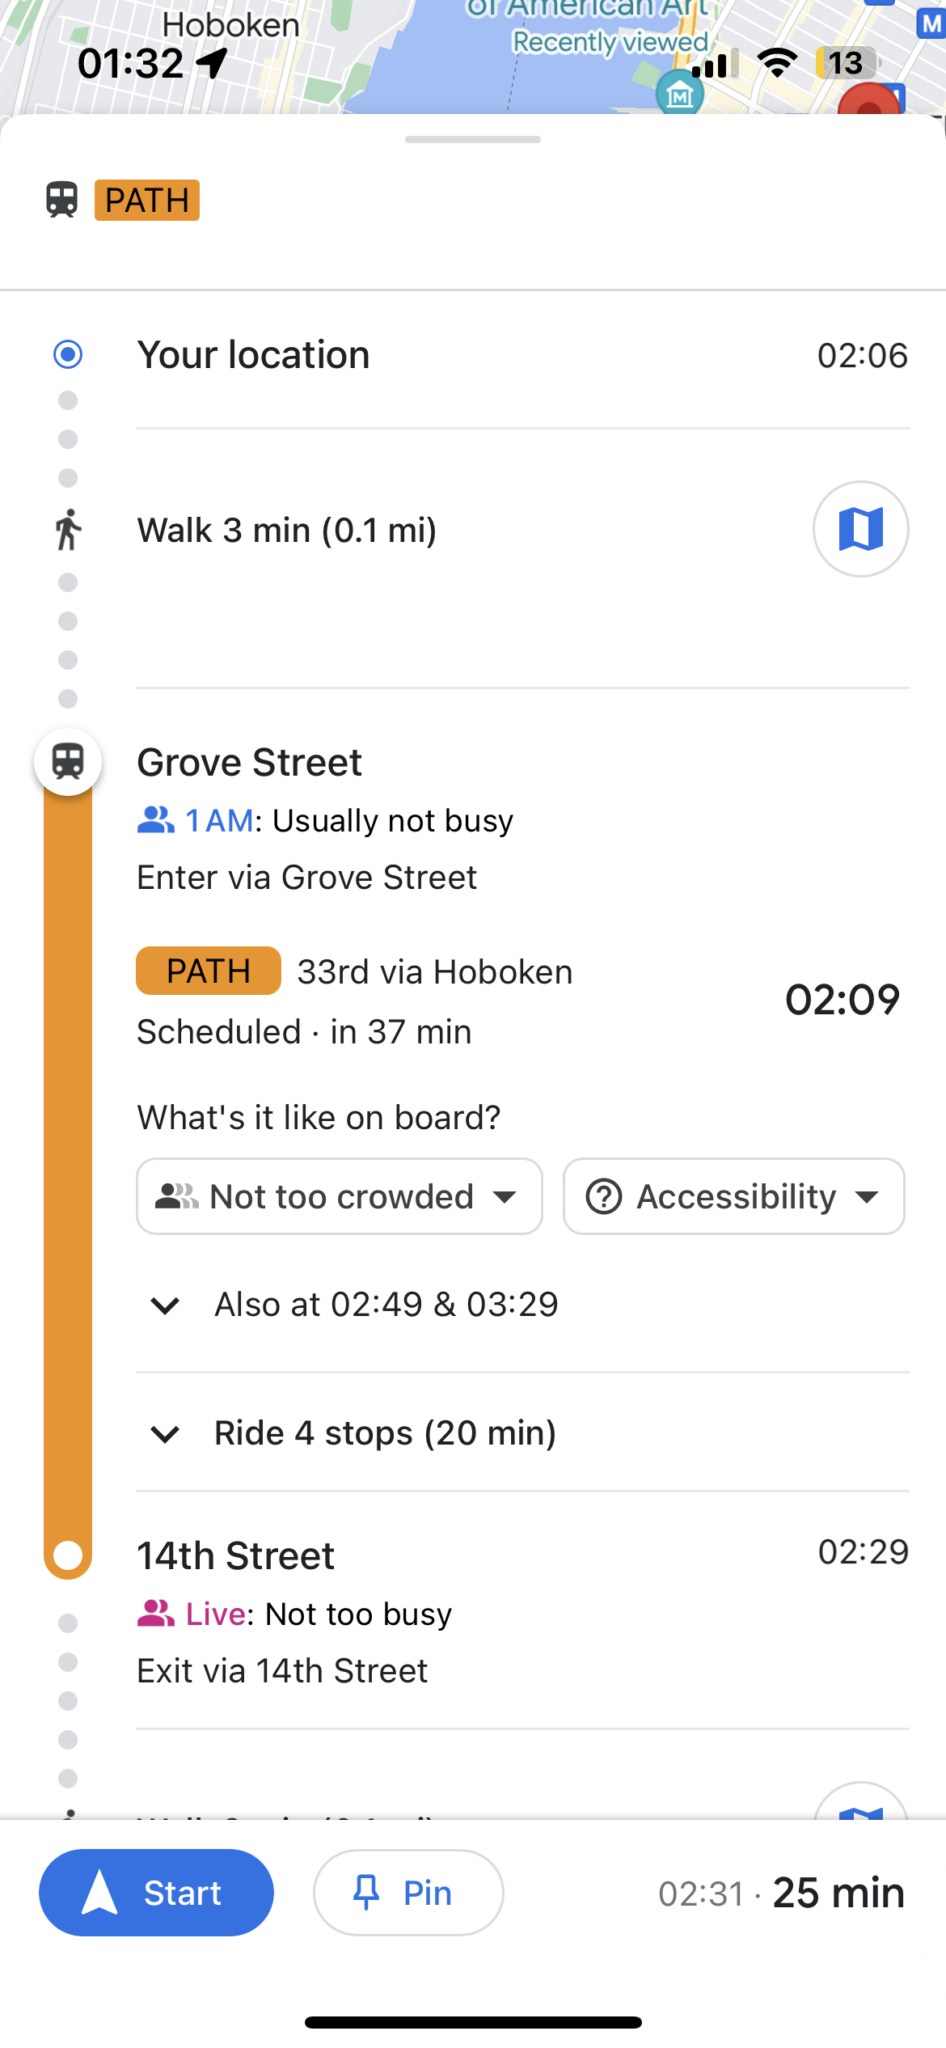Open the Not too crowded dropdown
The image size is (946, 2048).
click(338, 1196)
